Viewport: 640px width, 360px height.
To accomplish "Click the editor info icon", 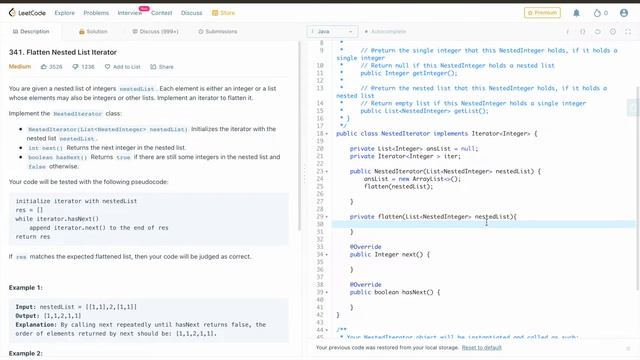I will 567,31.
